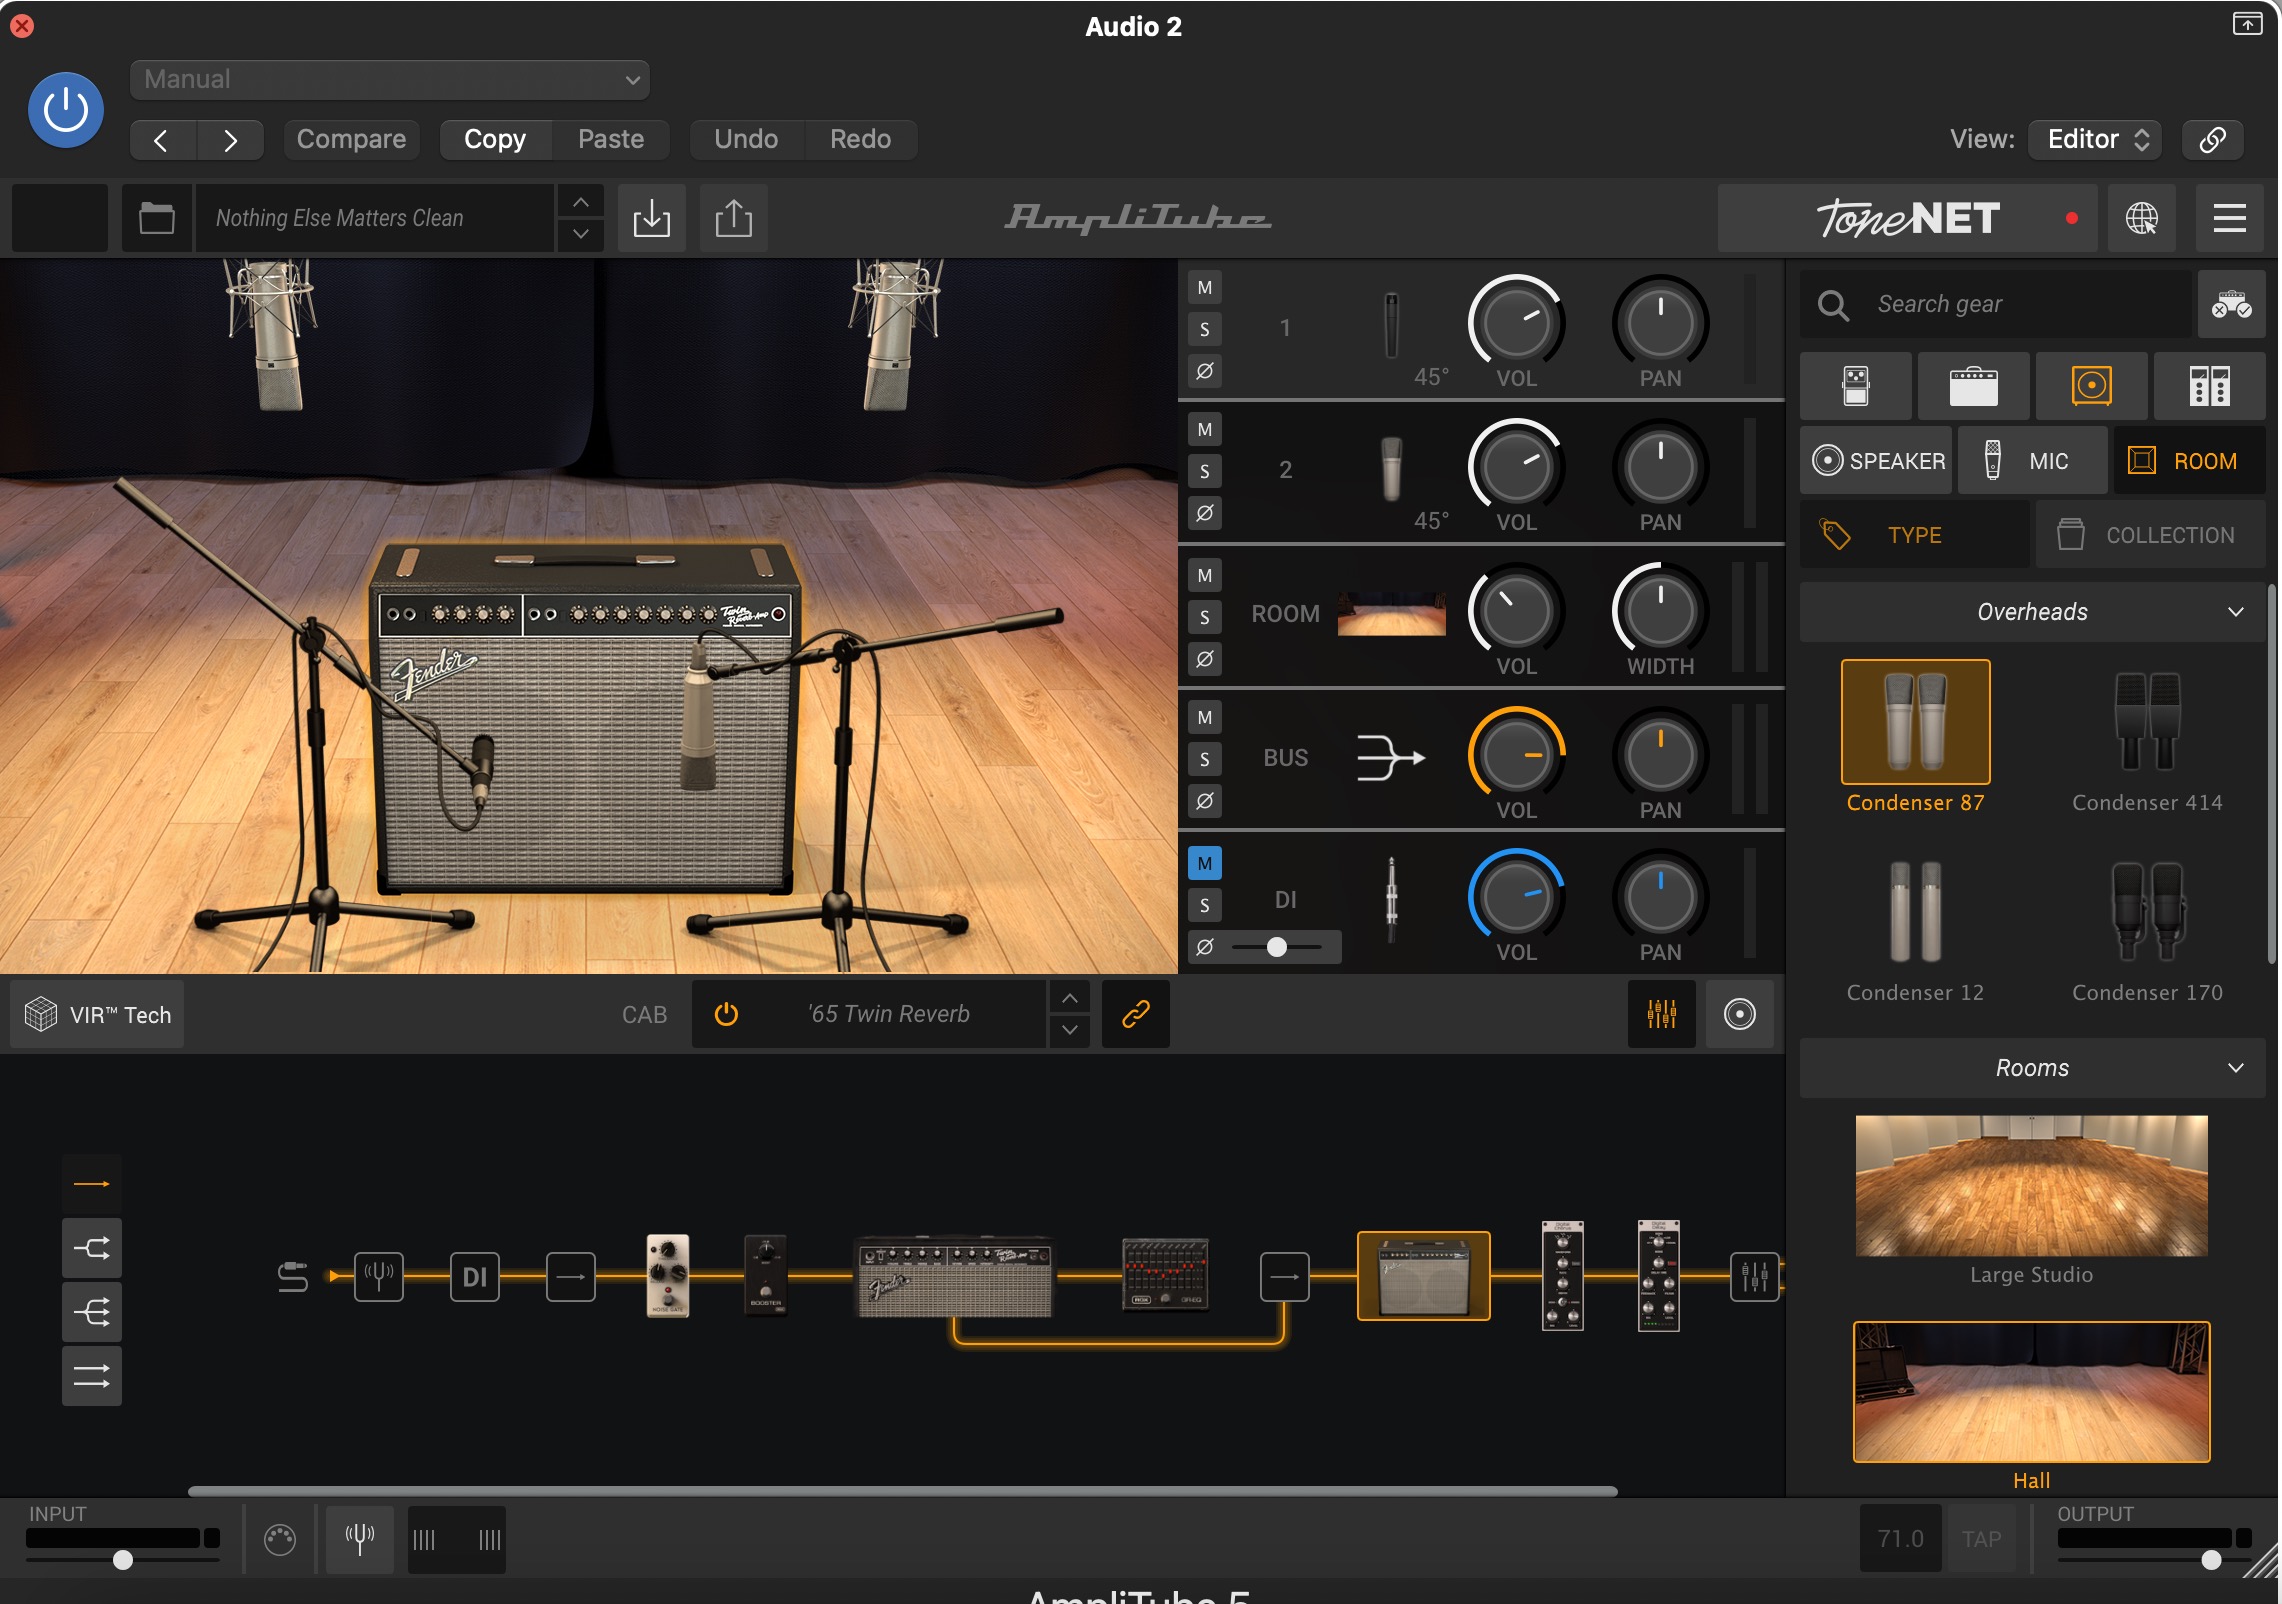Screen dimensions: 2282x1604
Task: Click the Redo button
Action: point(860,139)
